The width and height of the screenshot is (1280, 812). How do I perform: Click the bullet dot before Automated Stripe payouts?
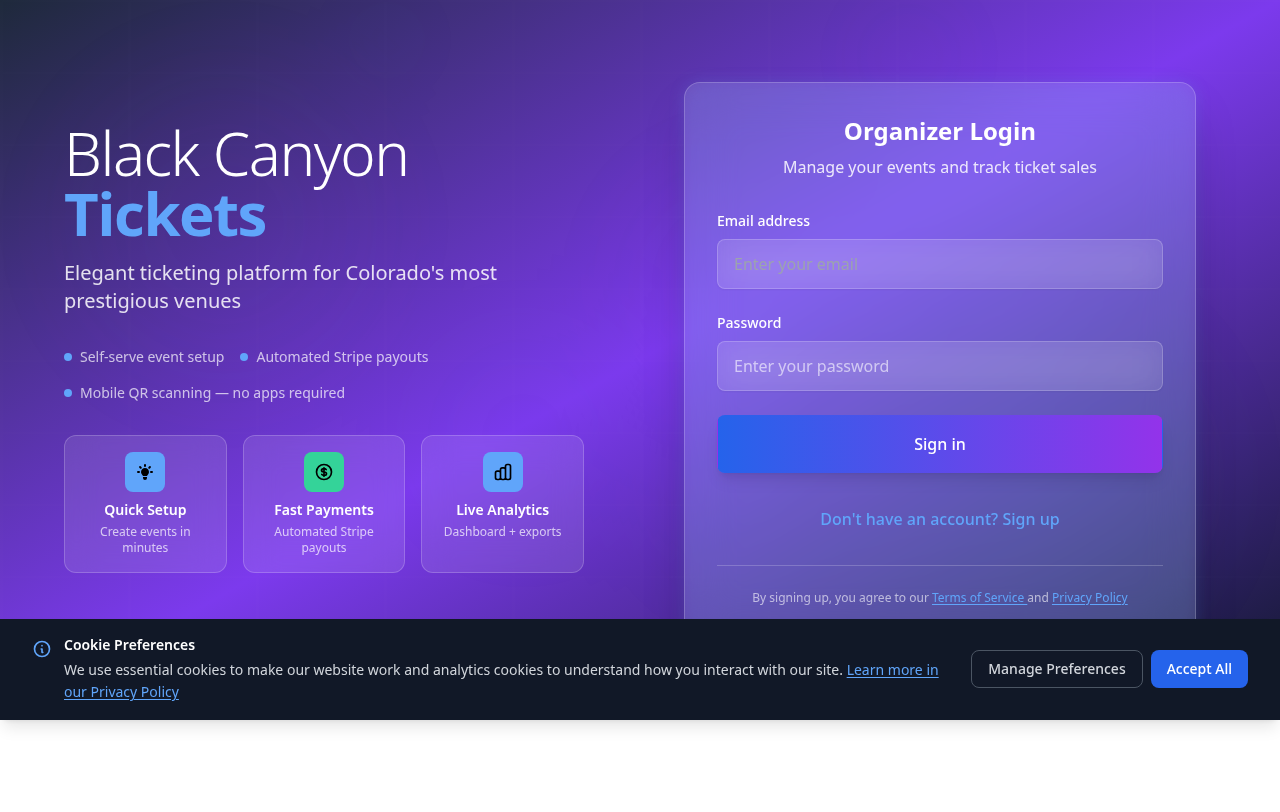[x=244, y=357]
